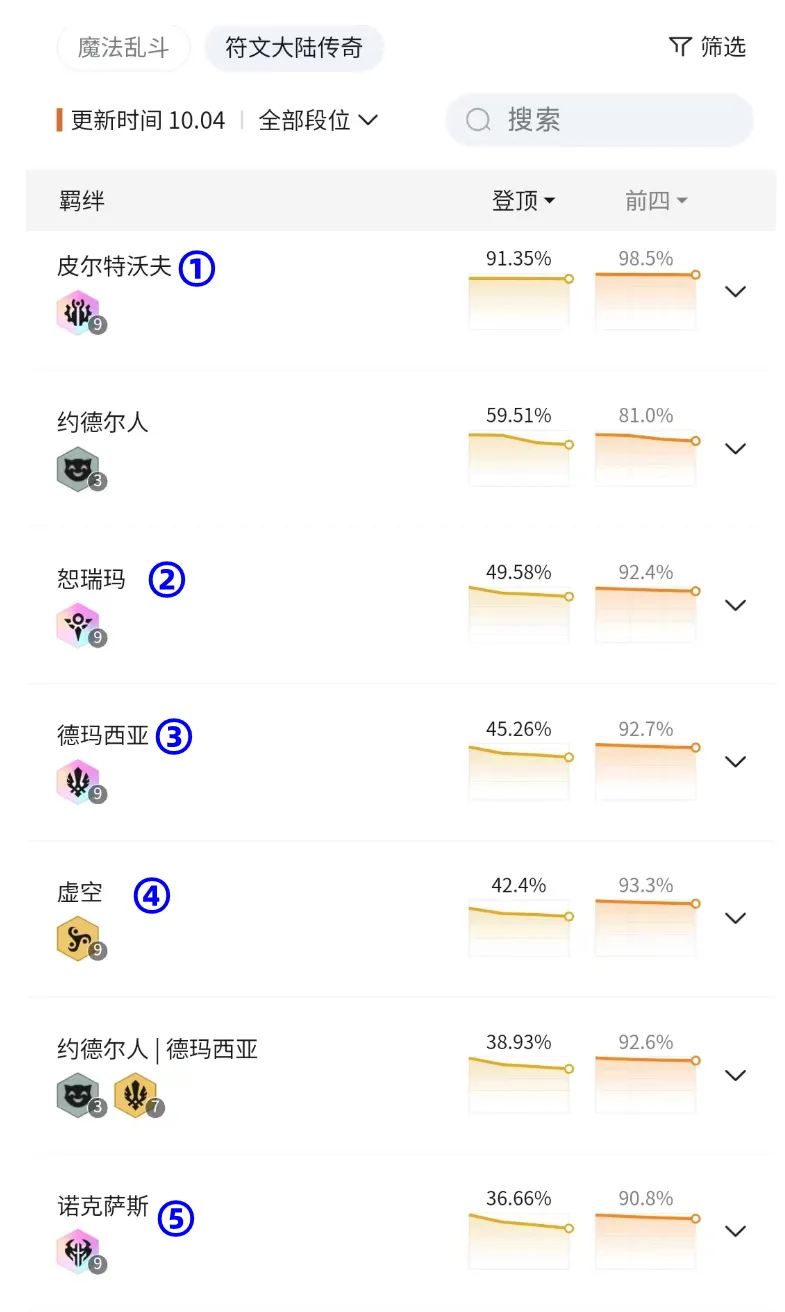
Task: Click the 诺克萨斯 trait icon
Action: click(78, 1252)
